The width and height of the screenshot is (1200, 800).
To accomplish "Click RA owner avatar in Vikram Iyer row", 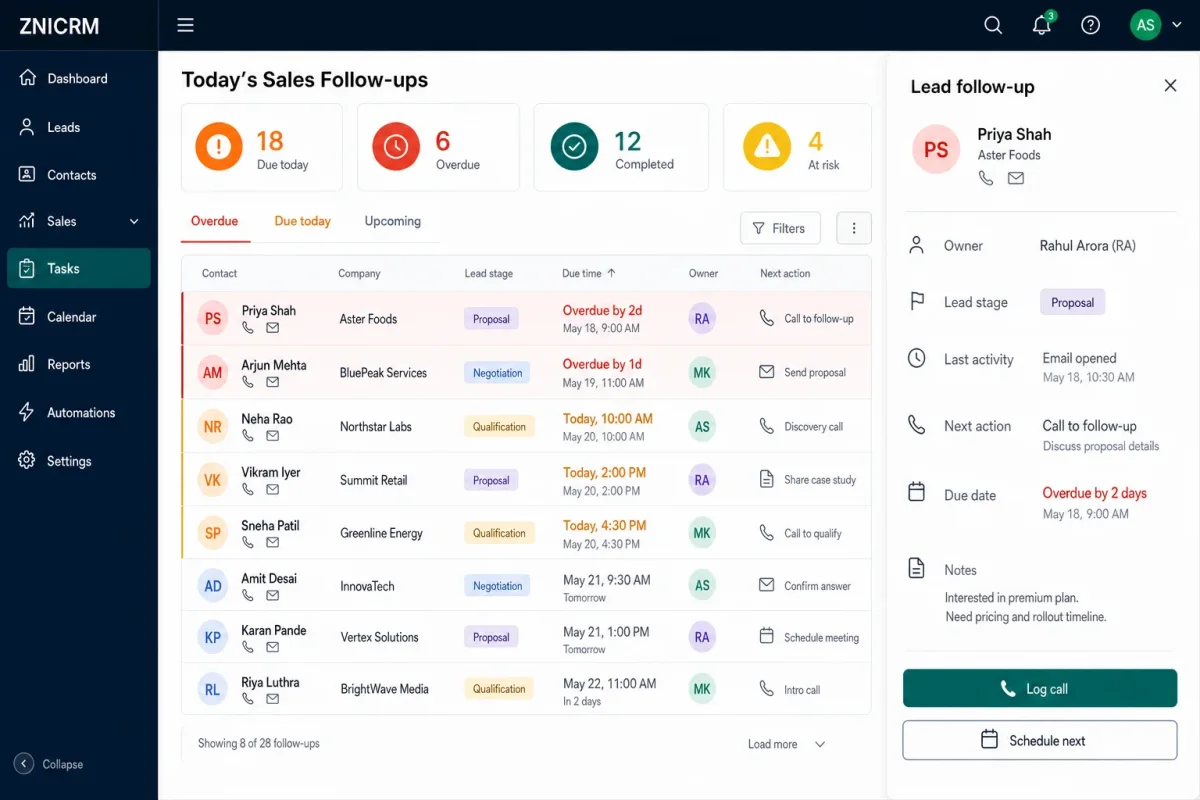I will [702, 480].
